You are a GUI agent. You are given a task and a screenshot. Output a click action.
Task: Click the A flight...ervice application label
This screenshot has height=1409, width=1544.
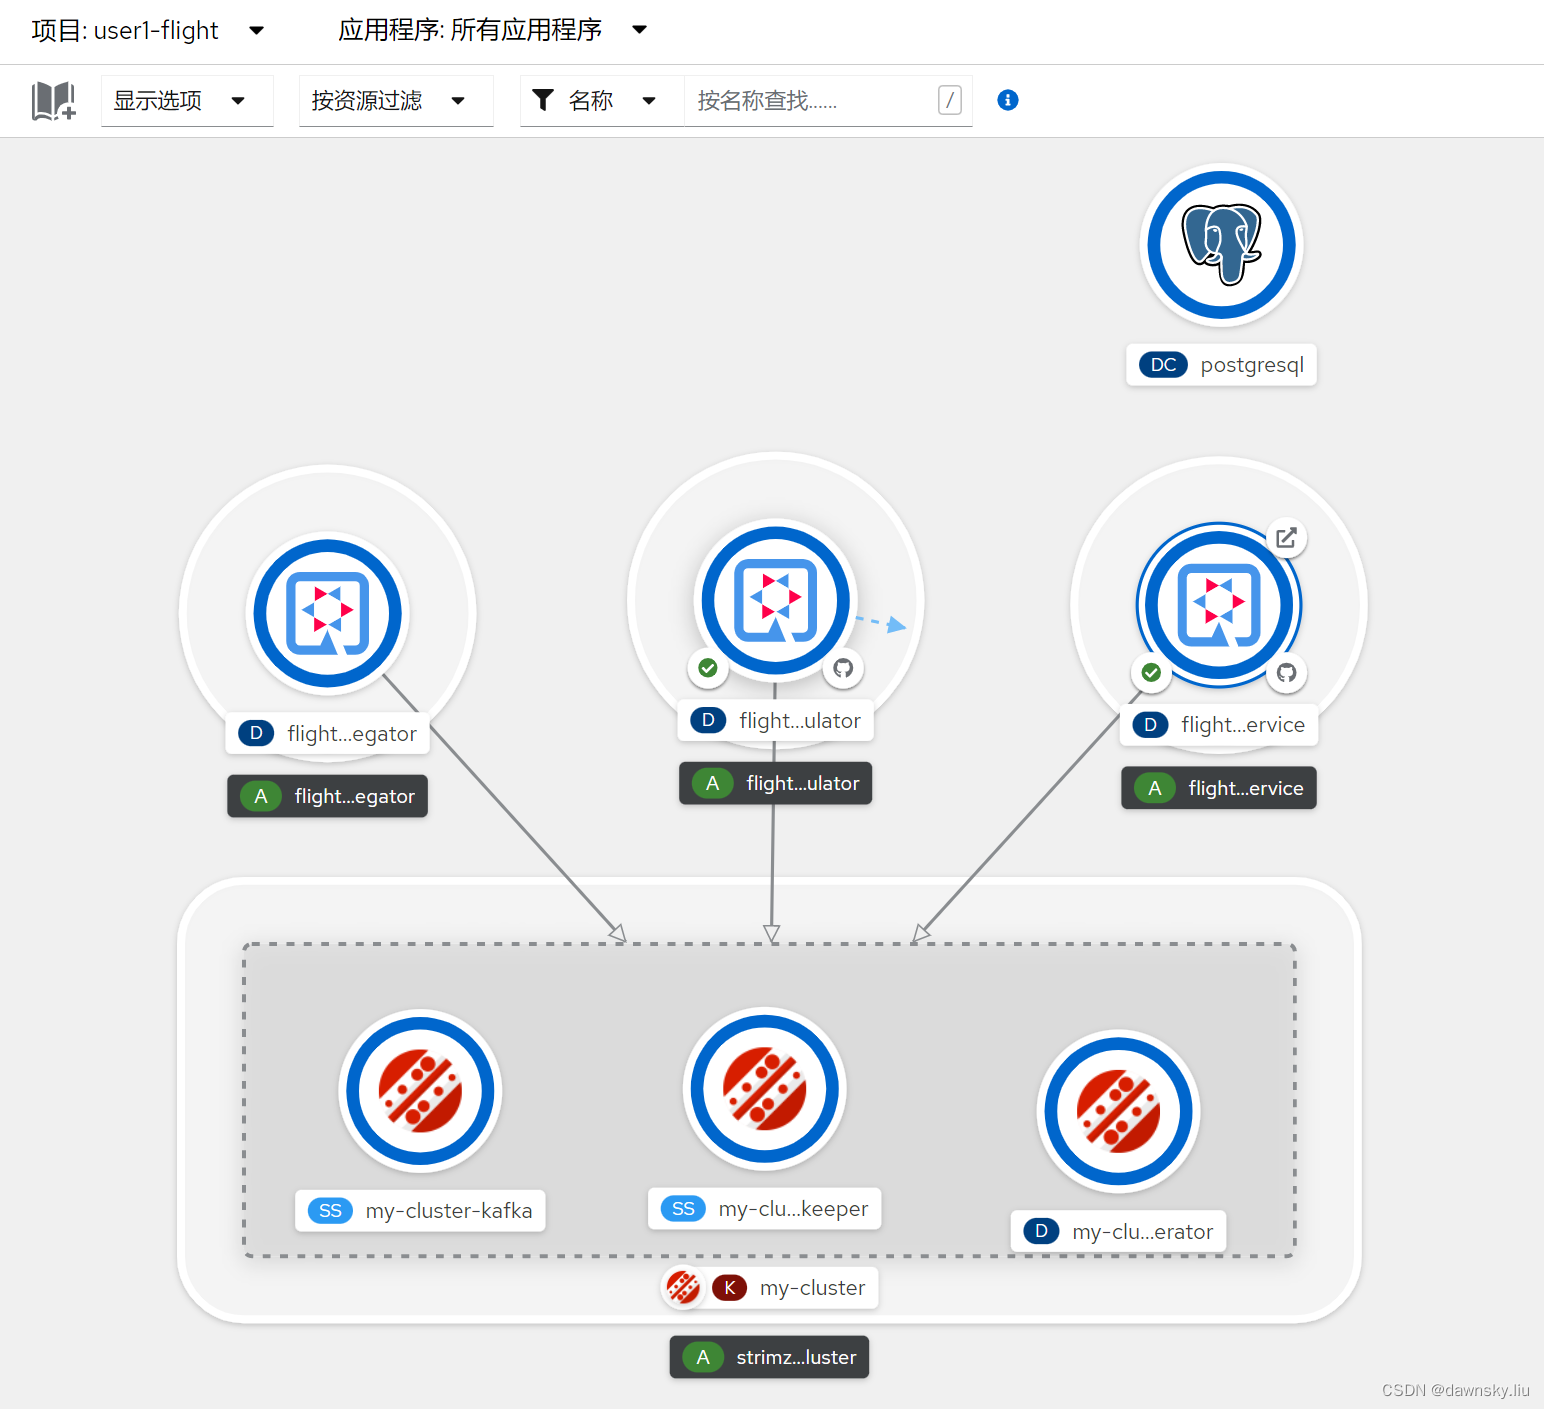(1219, 788)
